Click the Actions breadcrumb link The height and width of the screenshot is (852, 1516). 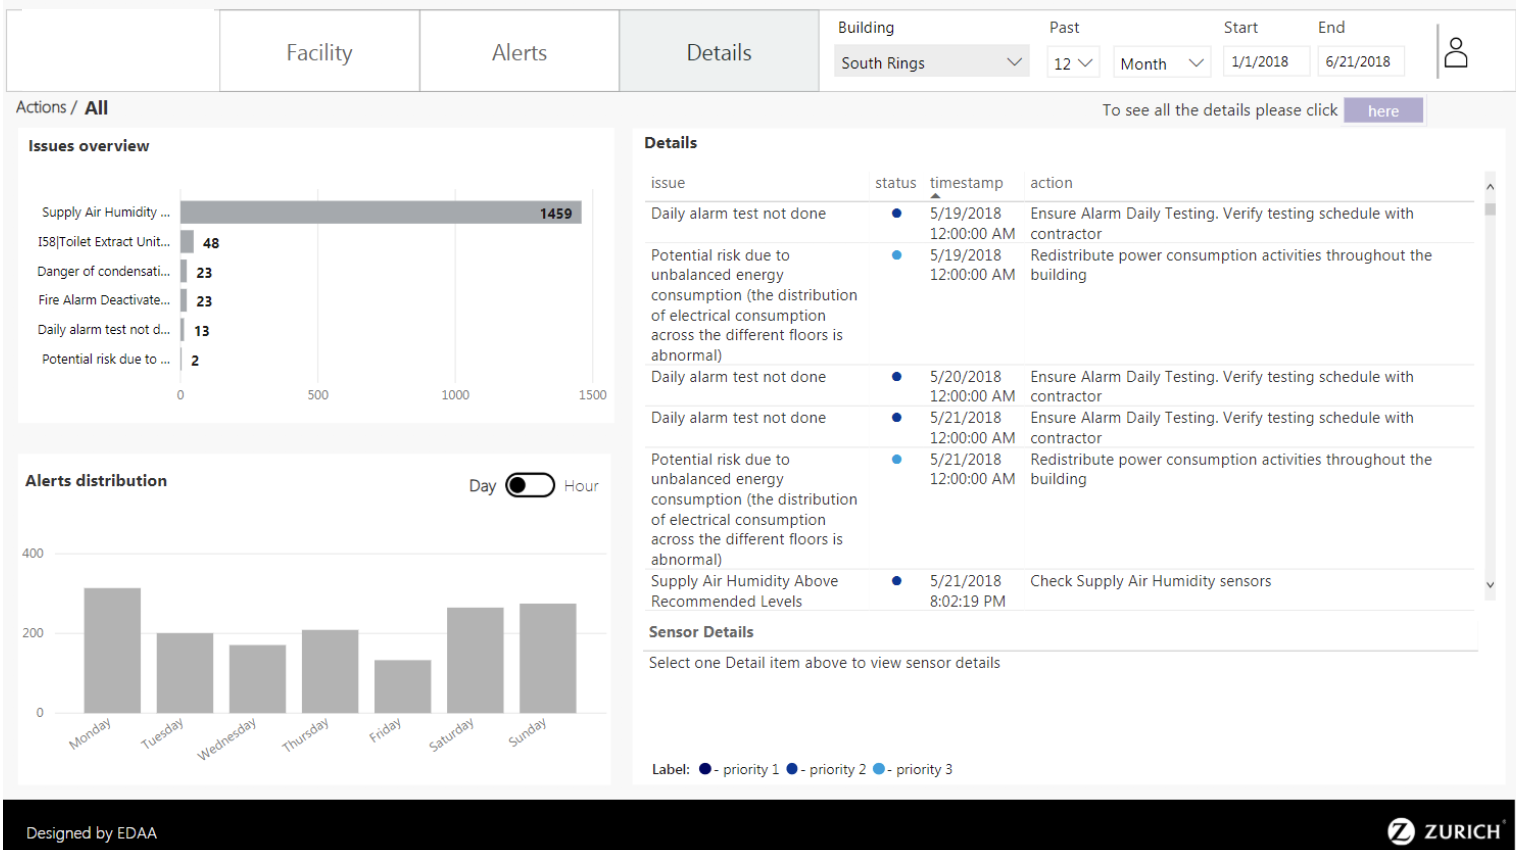coord(41,107)
